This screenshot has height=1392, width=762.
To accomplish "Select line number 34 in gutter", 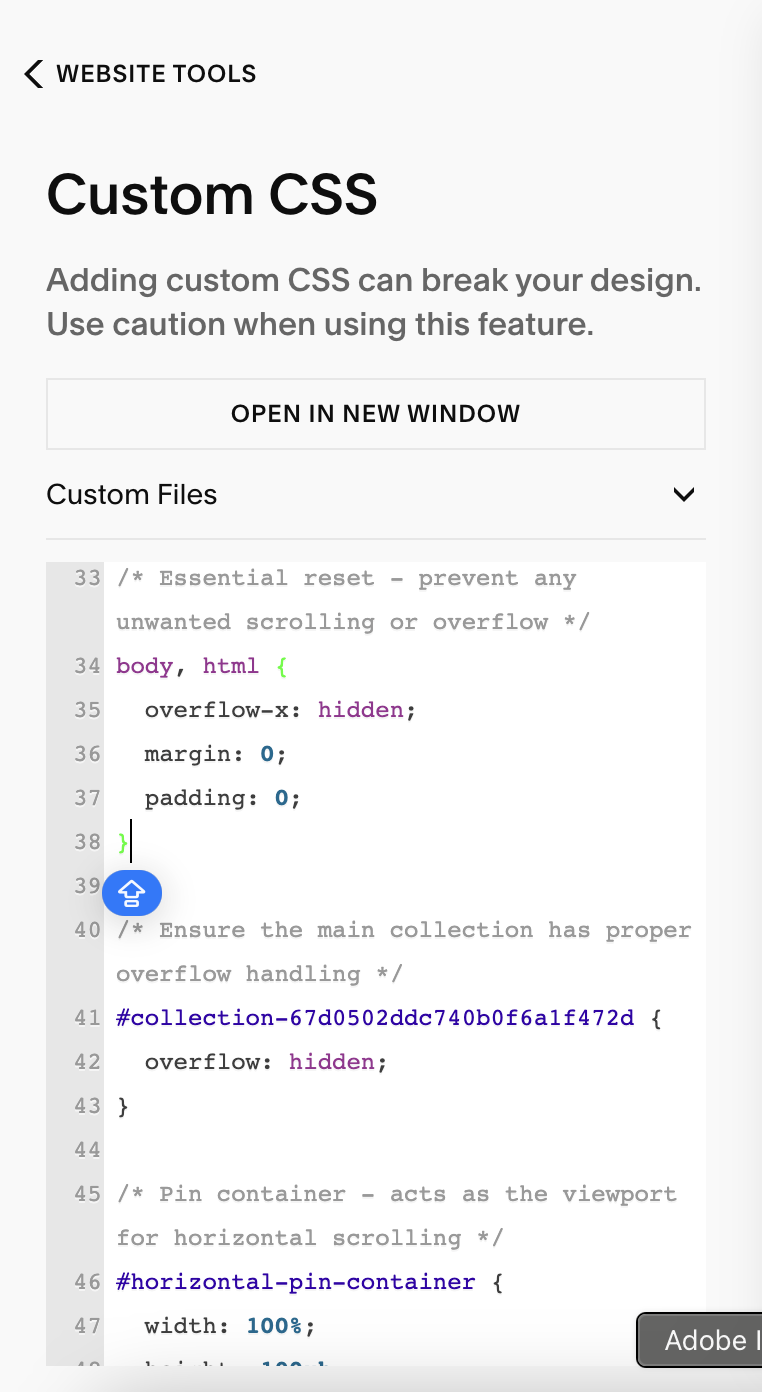I will pos(87,666).
